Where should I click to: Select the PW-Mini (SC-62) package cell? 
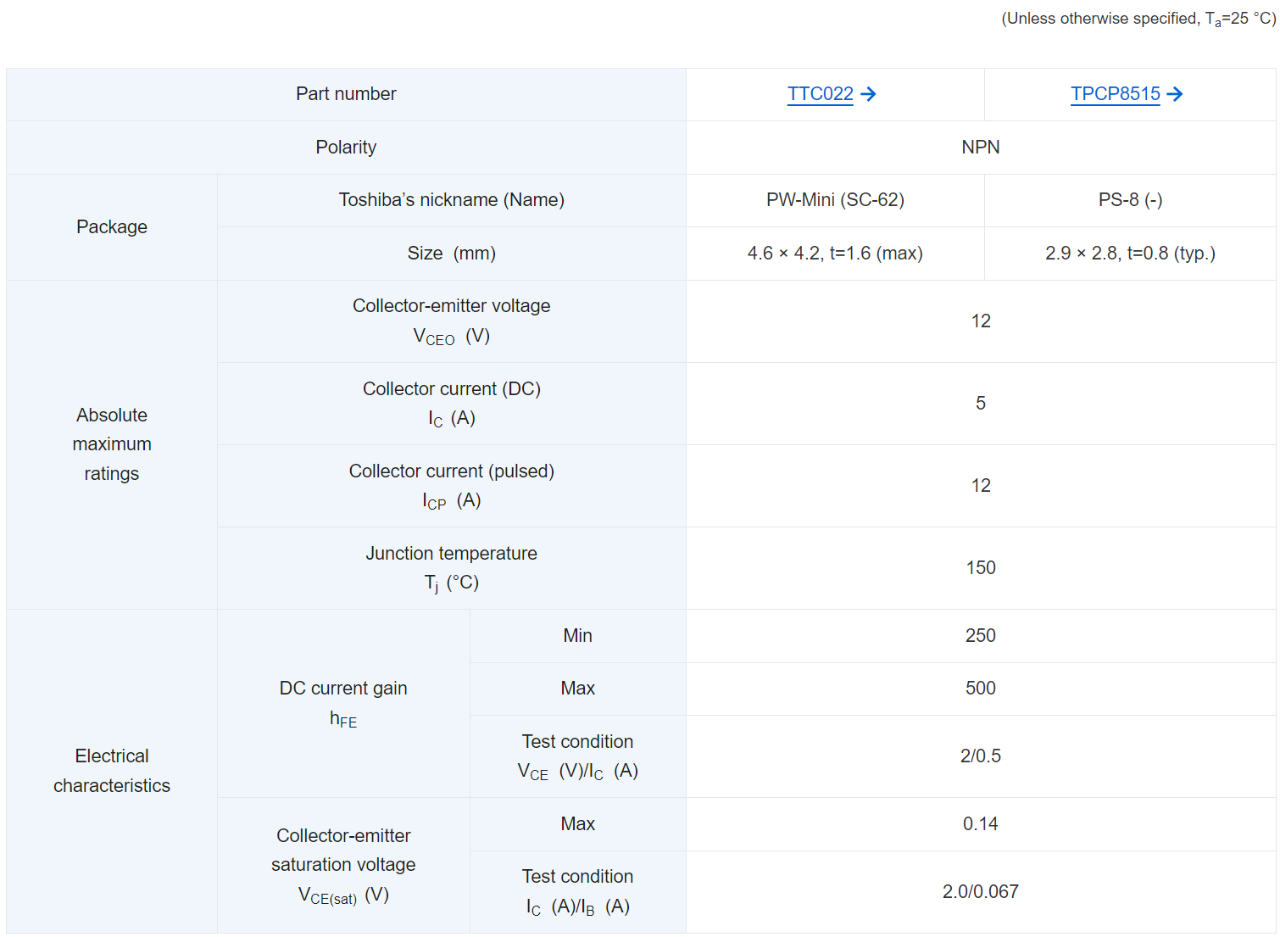(835, 200)
